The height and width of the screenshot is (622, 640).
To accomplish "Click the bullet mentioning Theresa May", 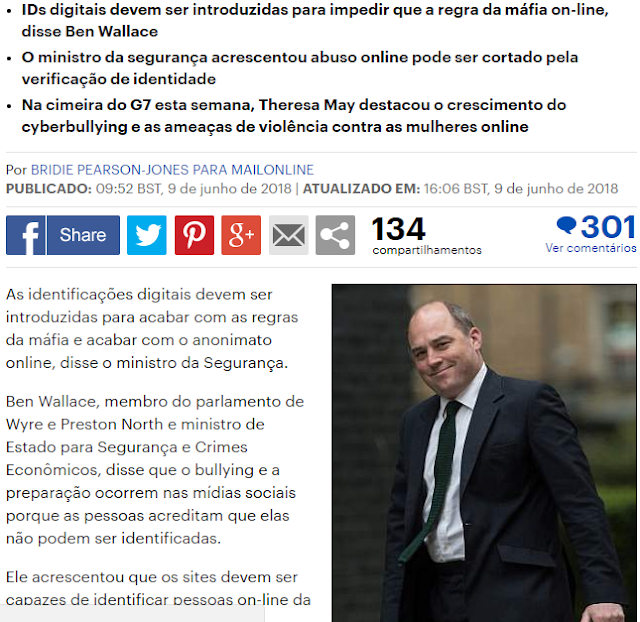I will pyautogui.click(x=294, y=116).
